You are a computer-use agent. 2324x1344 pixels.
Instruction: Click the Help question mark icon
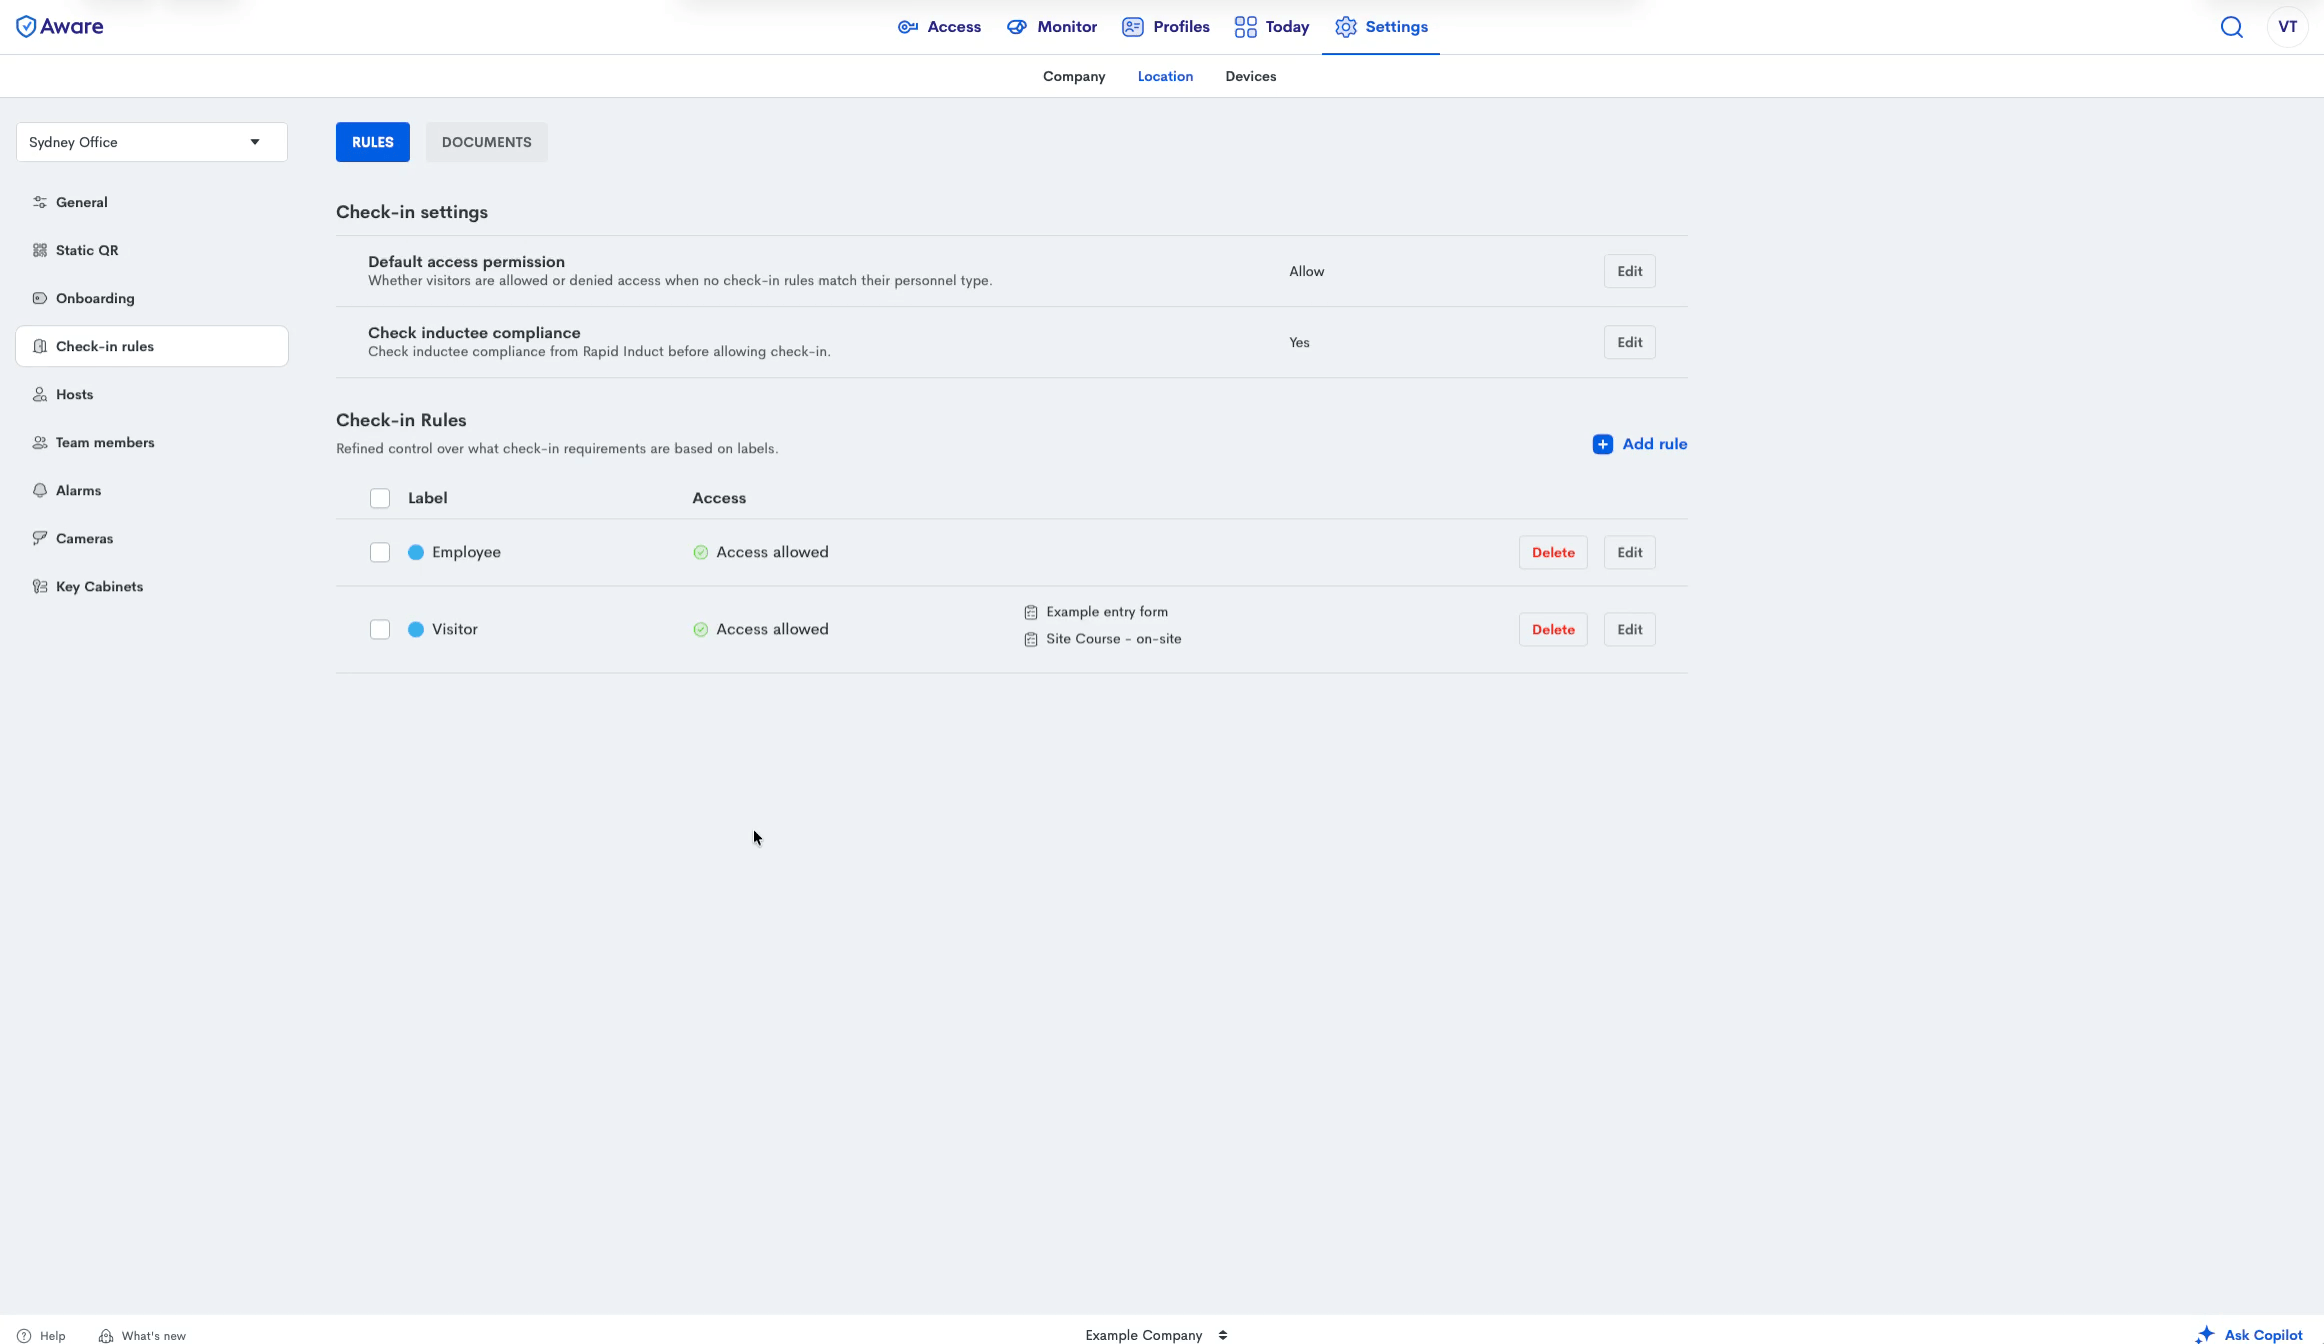(24, 1335)
